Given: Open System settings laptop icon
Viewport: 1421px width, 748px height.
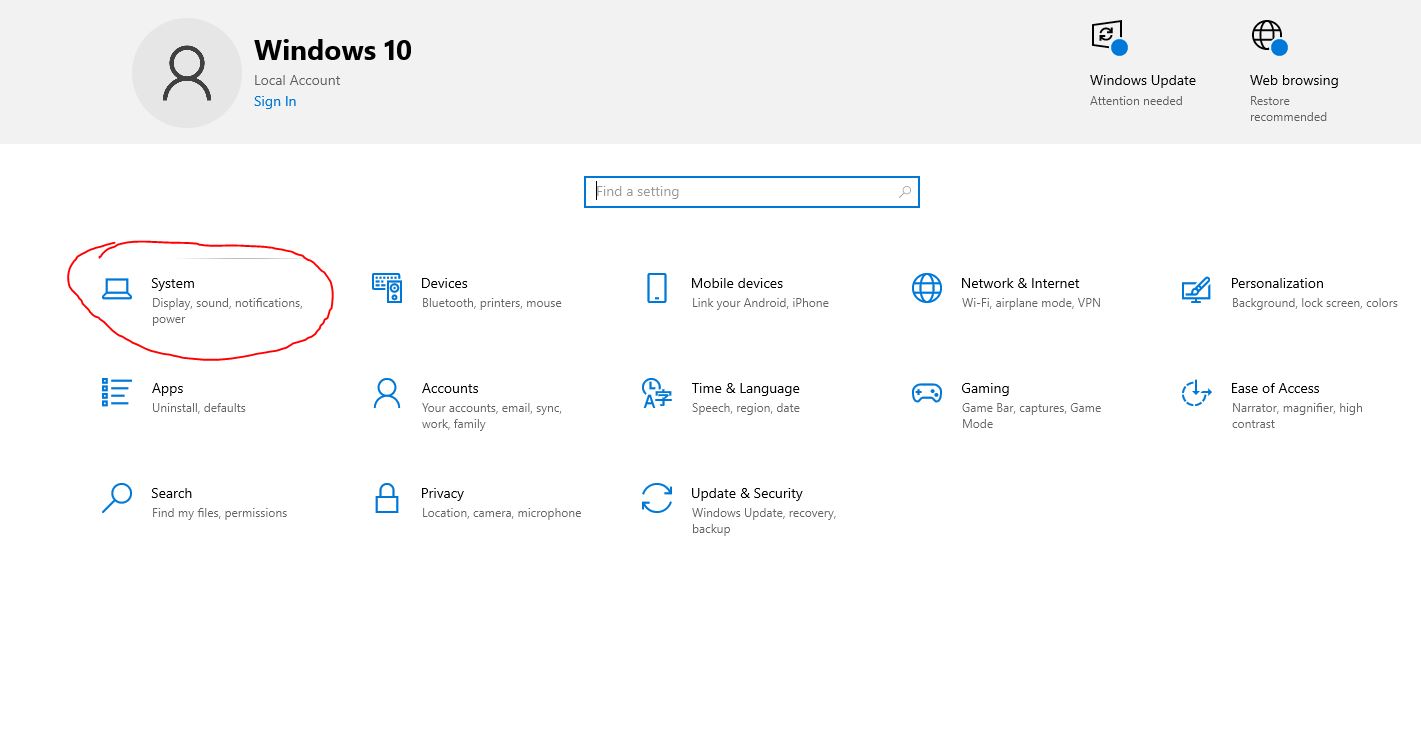Looking at the screenshot, I should pos(117,288).
